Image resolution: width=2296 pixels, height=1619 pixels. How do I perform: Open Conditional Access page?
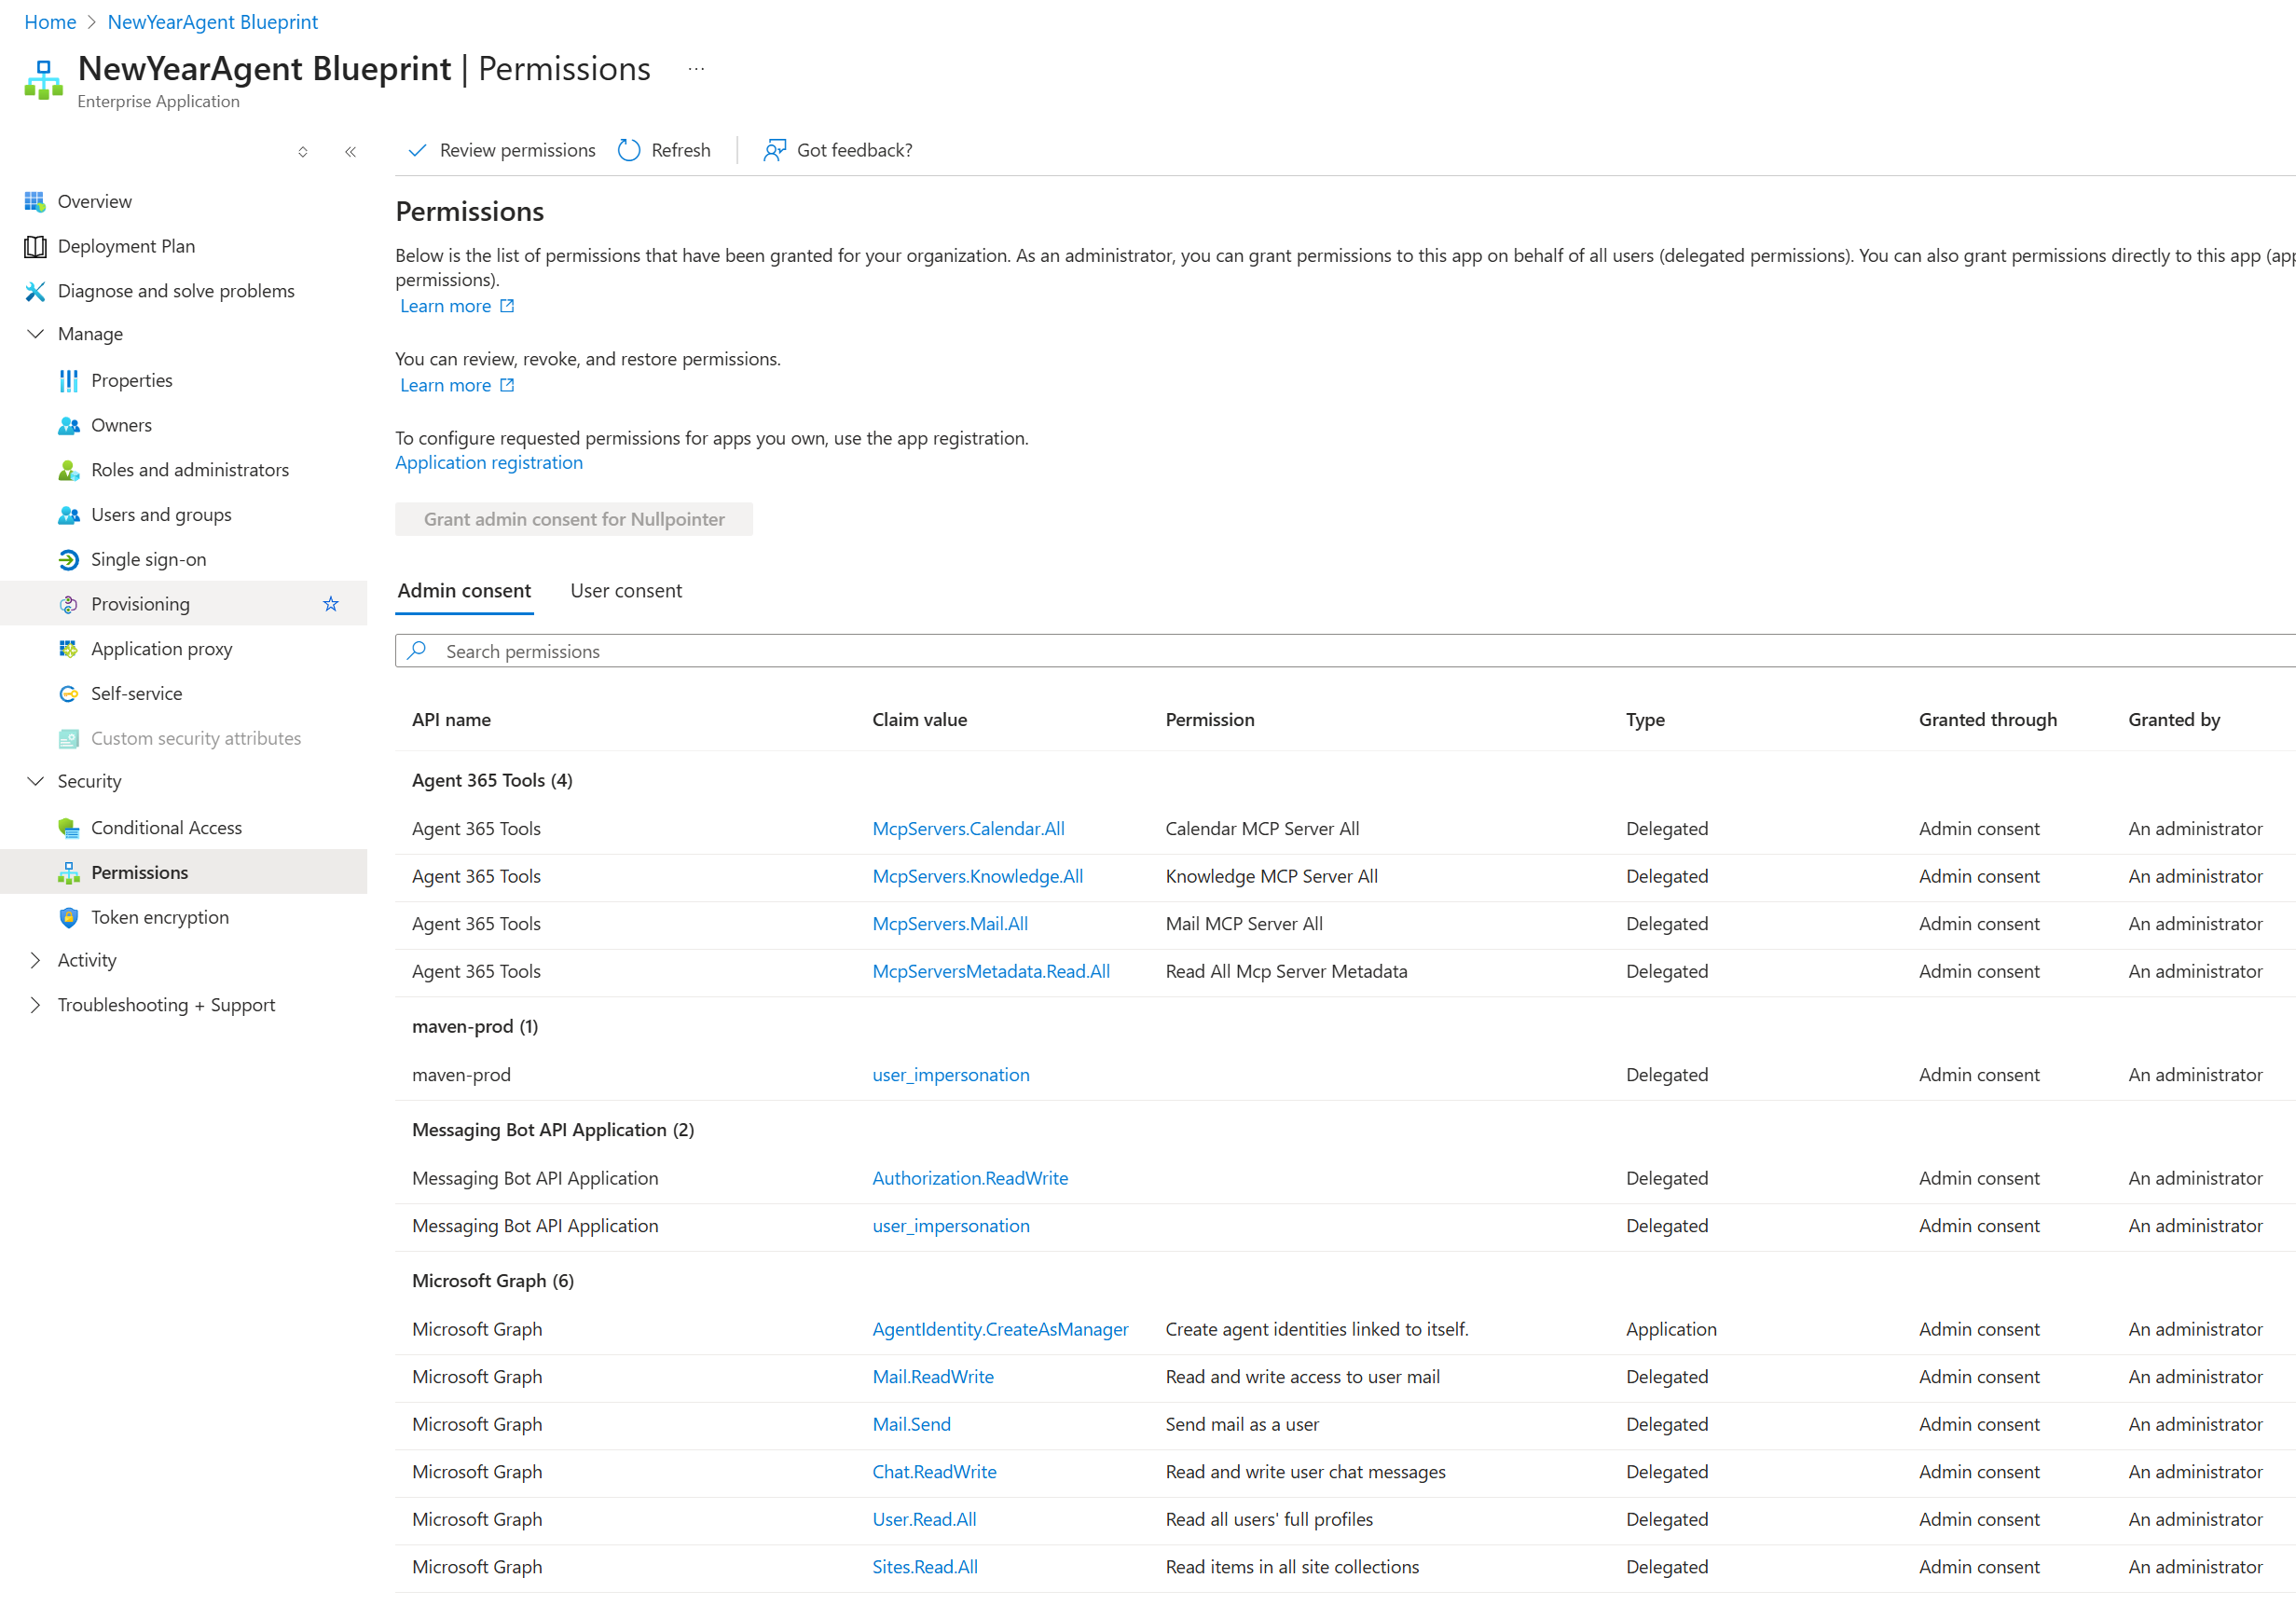pyautogui.click(x=166, y=827)
